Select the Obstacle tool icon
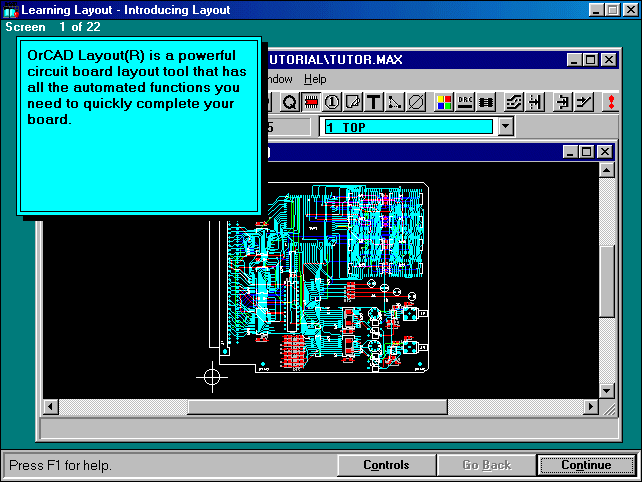 pyautogui.click(x=352, y=102)
